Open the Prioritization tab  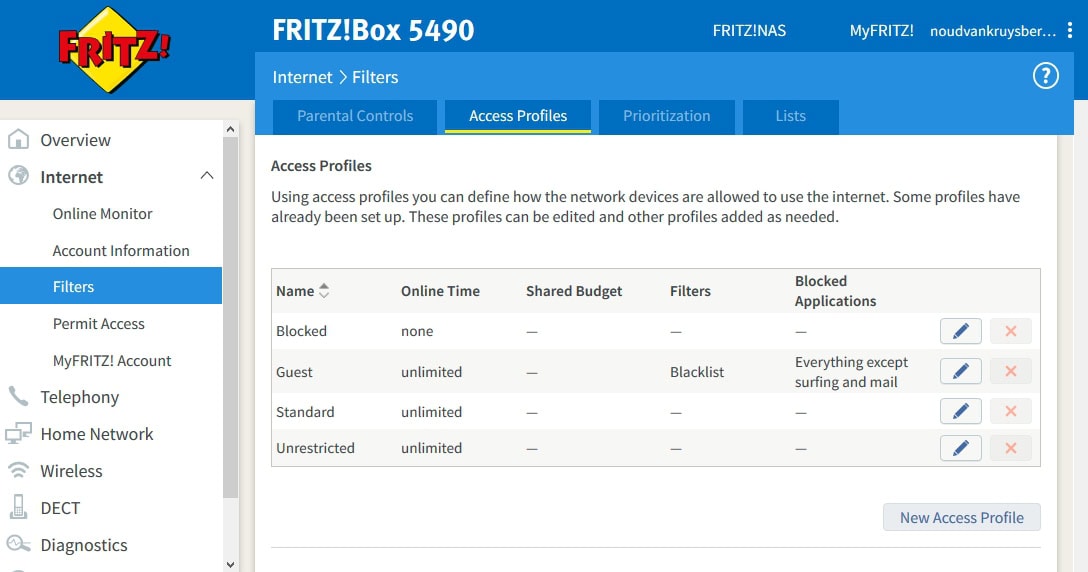[x=666, y=116]
